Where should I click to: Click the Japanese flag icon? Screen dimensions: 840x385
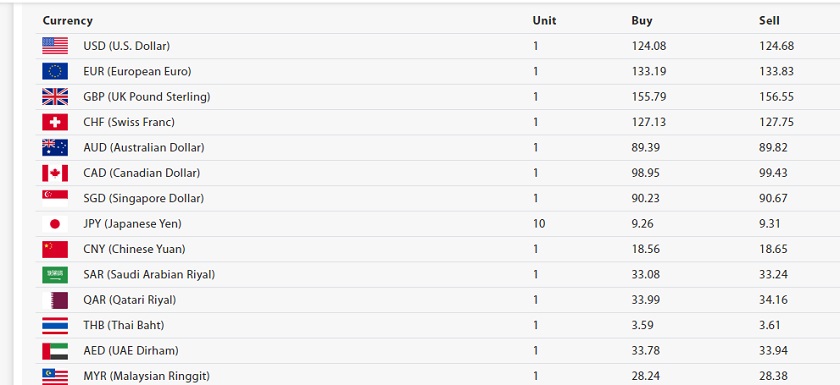click(55, 224)
